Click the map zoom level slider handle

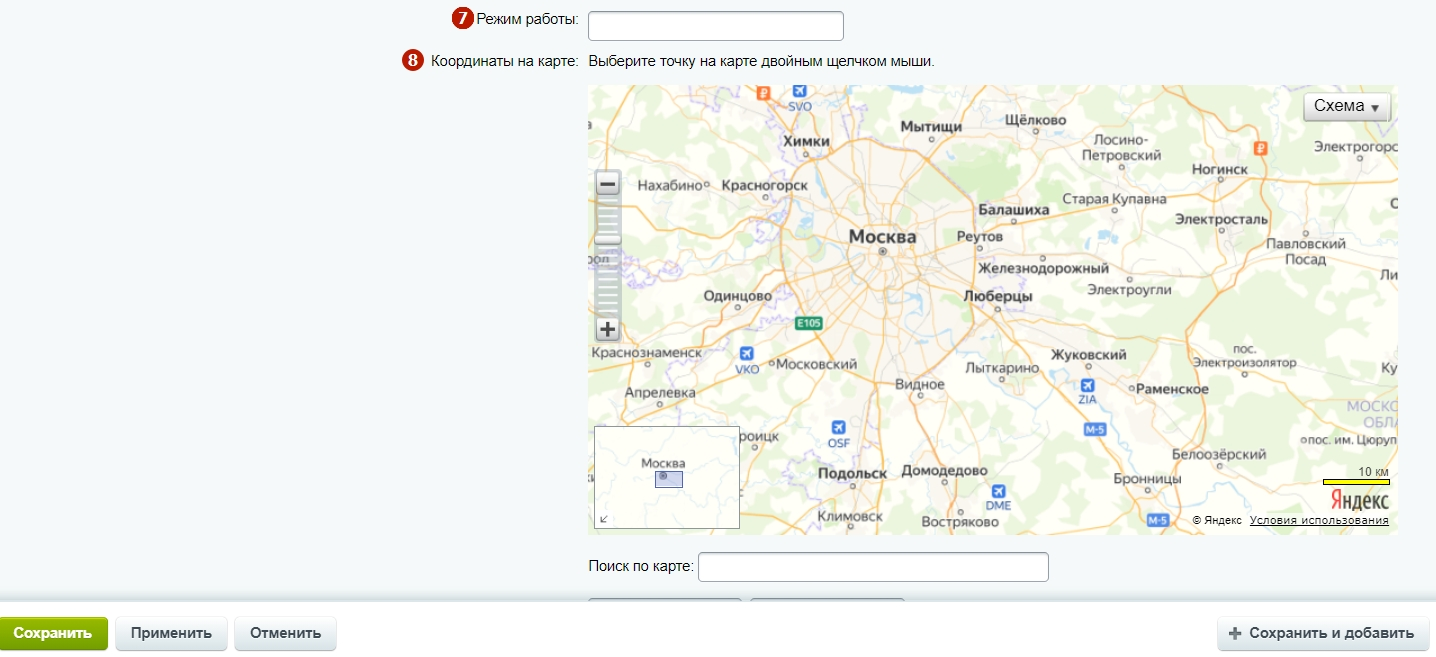tap(607, 238)
